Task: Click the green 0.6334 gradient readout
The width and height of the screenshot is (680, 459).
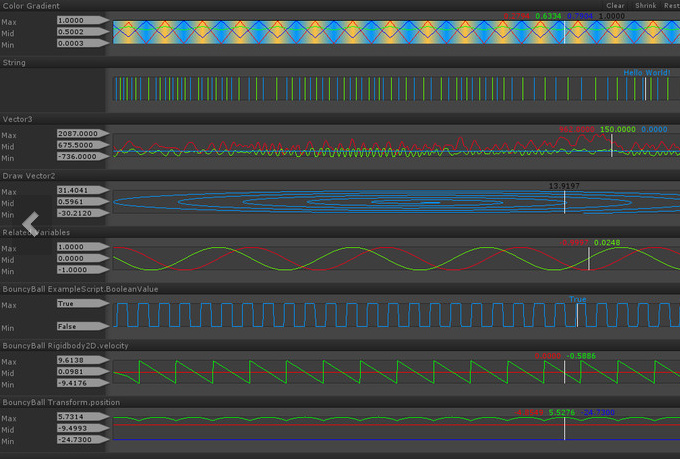Action: (x=548, y=16)
